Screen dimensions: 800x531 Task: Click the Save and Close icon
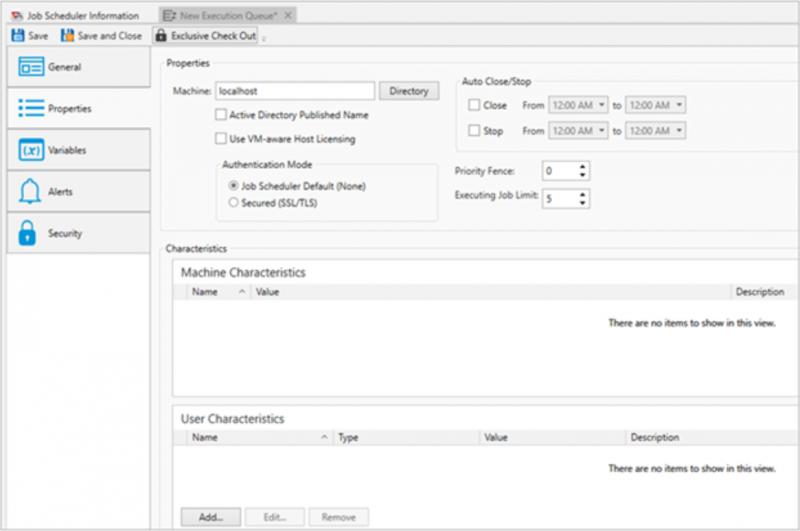click(x=67, y=35)
